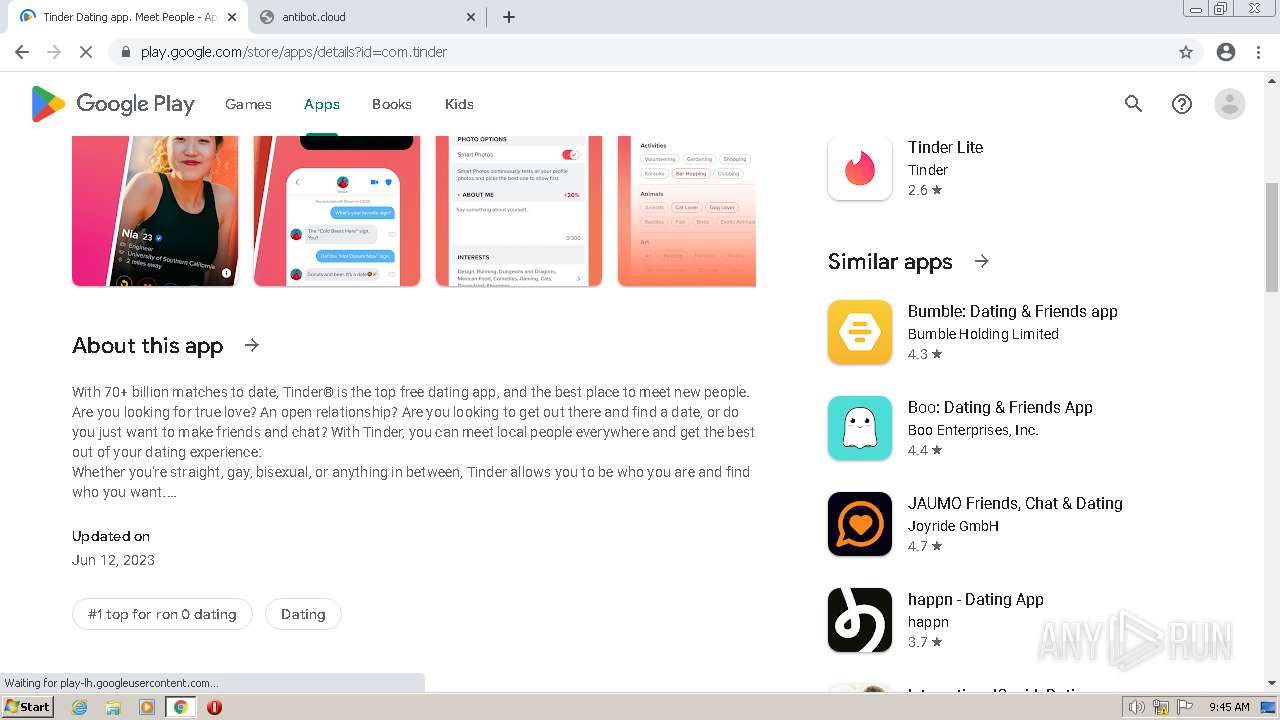The height and width of the screenshot is (720, 1280).
Task: Open the Boo ghost app icon
Action: point(860,428)
